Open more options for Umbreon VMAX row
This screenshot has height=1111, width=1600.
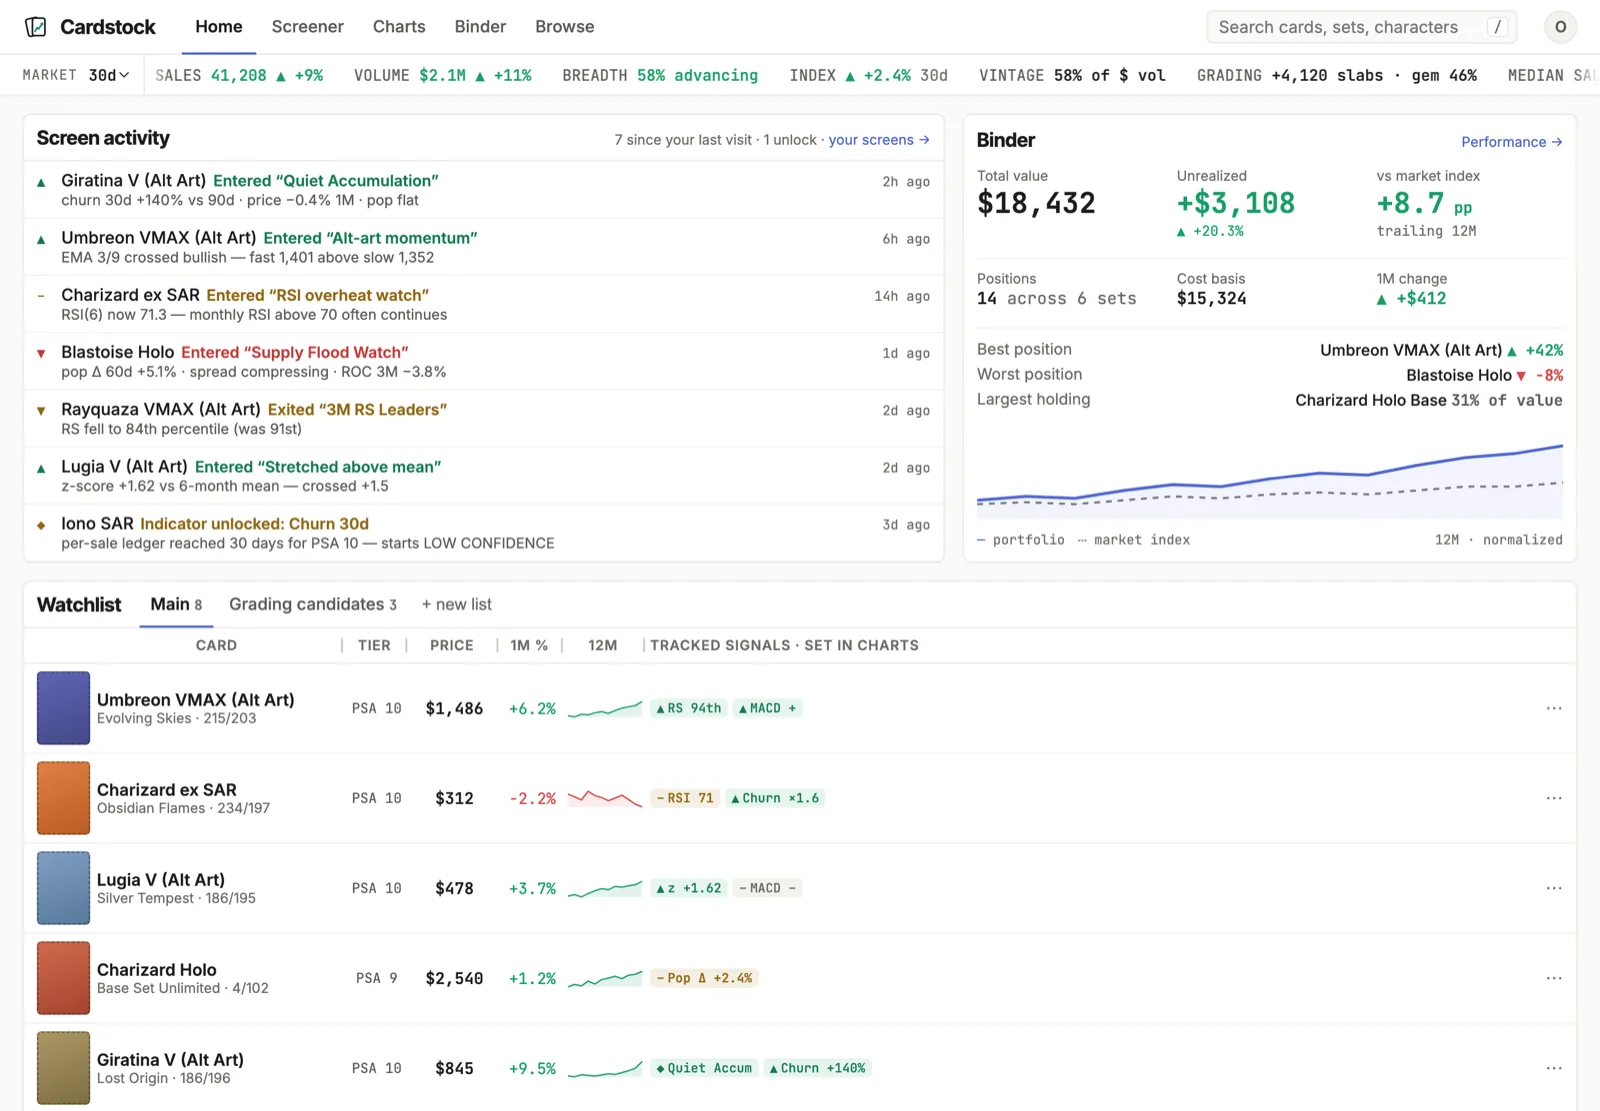coord(1553,708)
